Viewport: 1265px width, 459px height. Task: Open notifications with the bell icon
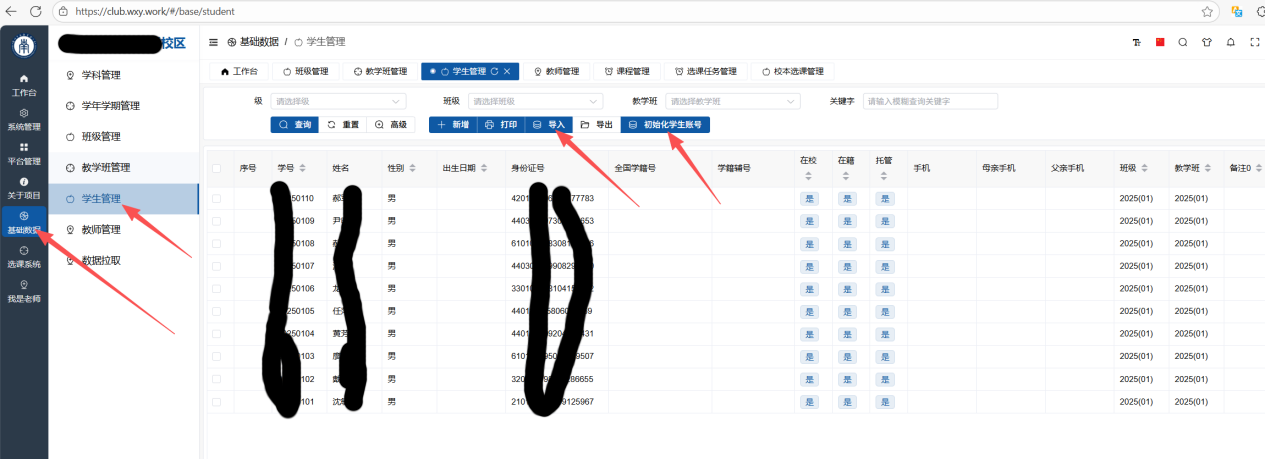coord(1229,42)
